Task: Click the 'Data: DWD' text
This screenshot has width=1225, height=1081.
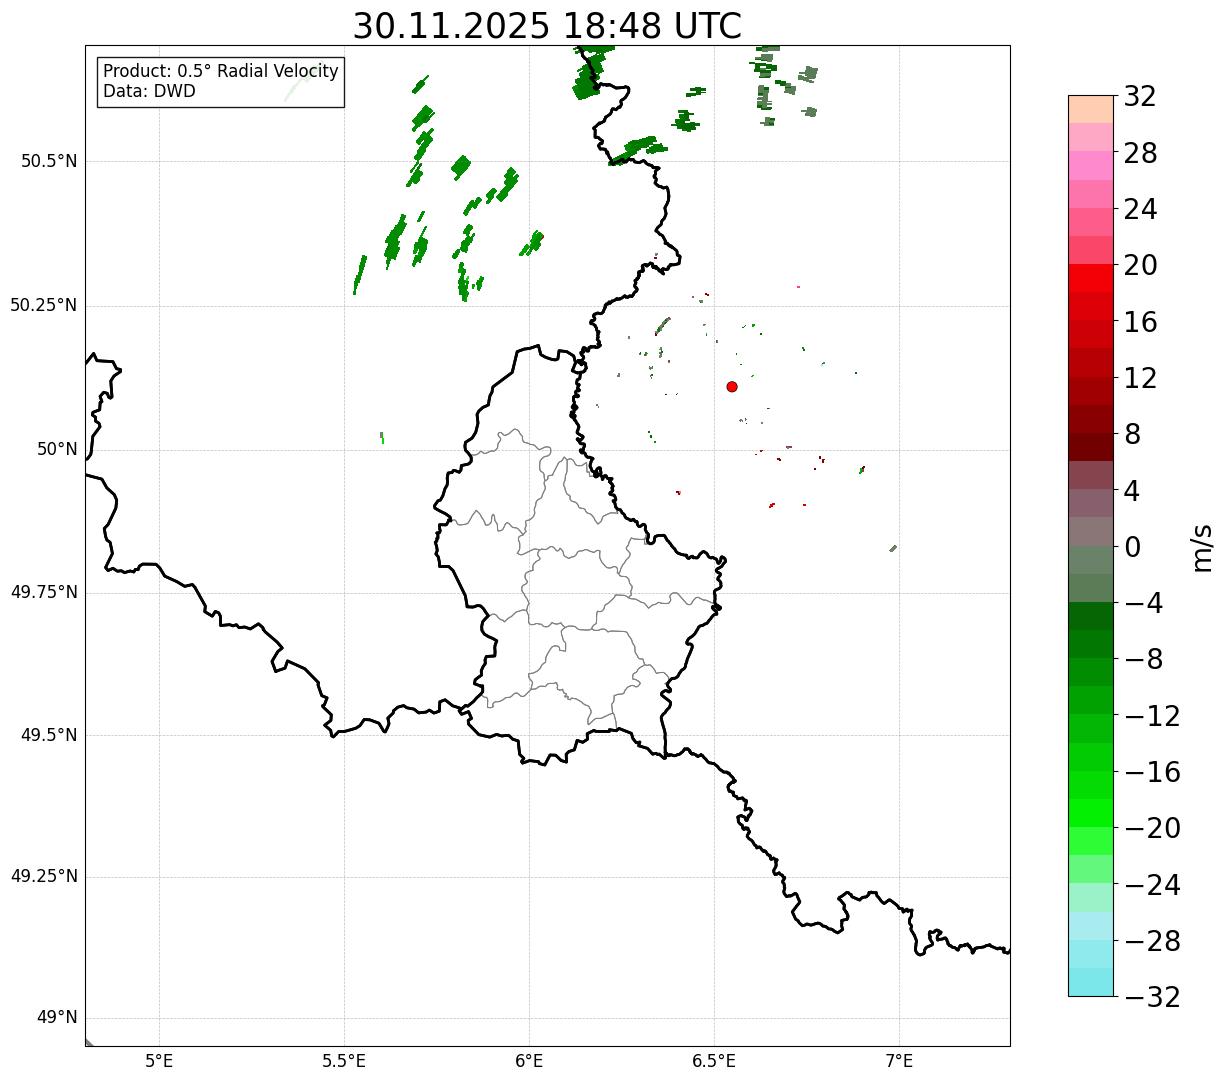Action: pos(149,92)
